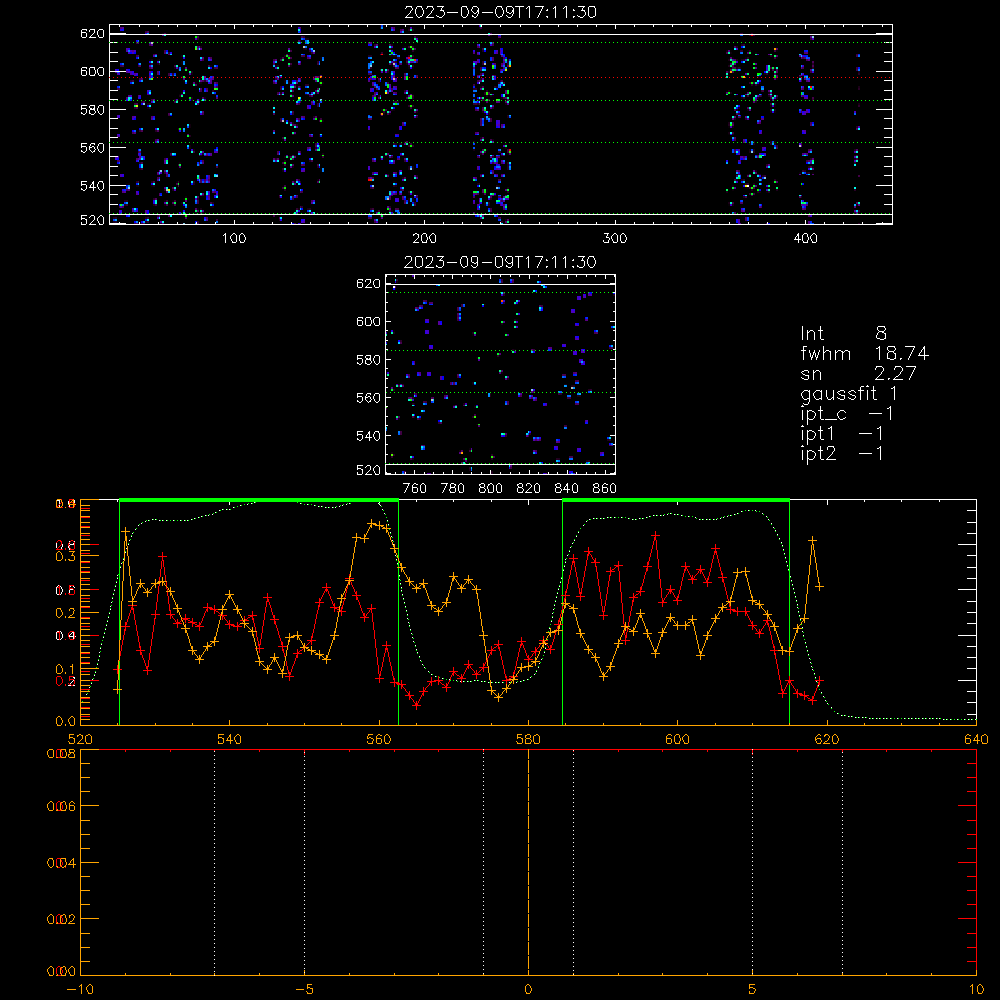Click the timestamp title above the wide top plot

pyautogui.click(x=500, y=12)
